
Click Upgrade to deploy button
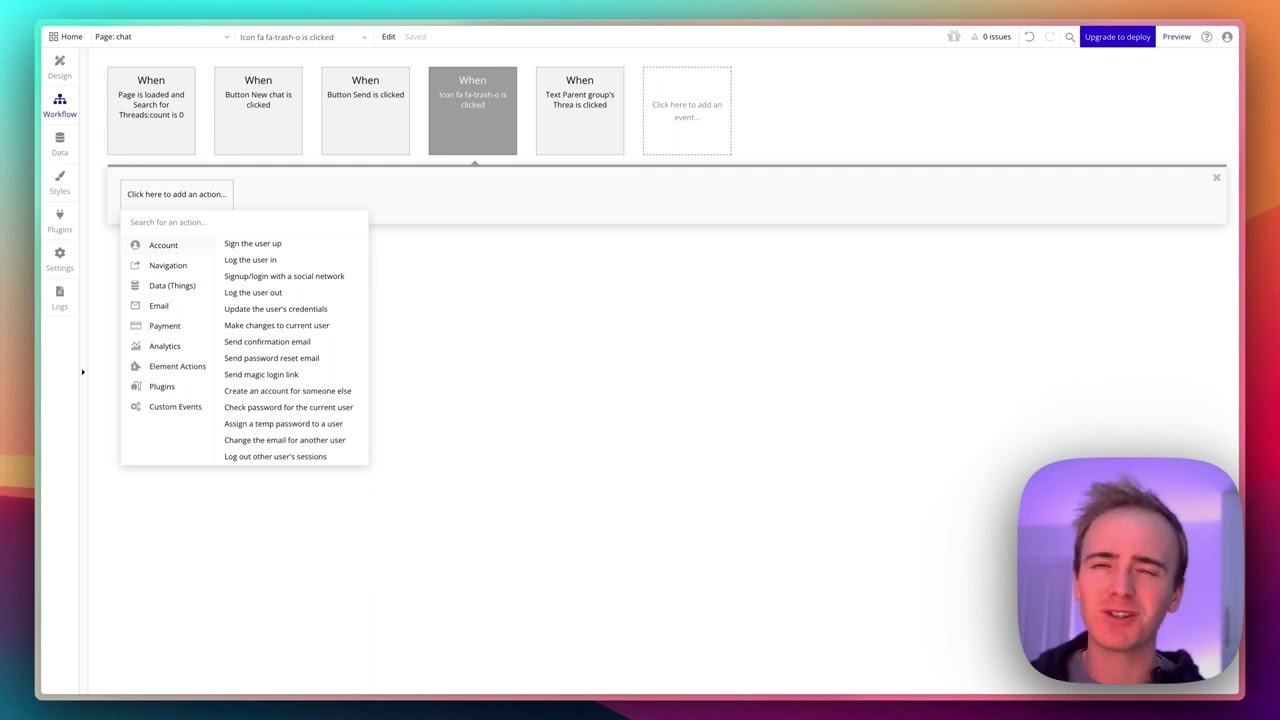(1117, 37)
